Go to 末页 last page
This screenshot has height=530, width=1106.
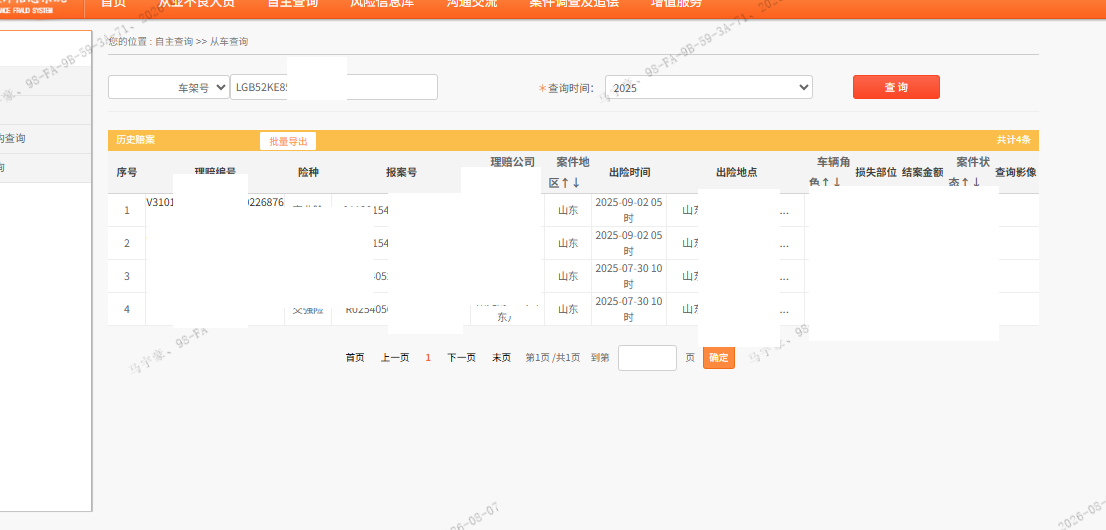502,358
